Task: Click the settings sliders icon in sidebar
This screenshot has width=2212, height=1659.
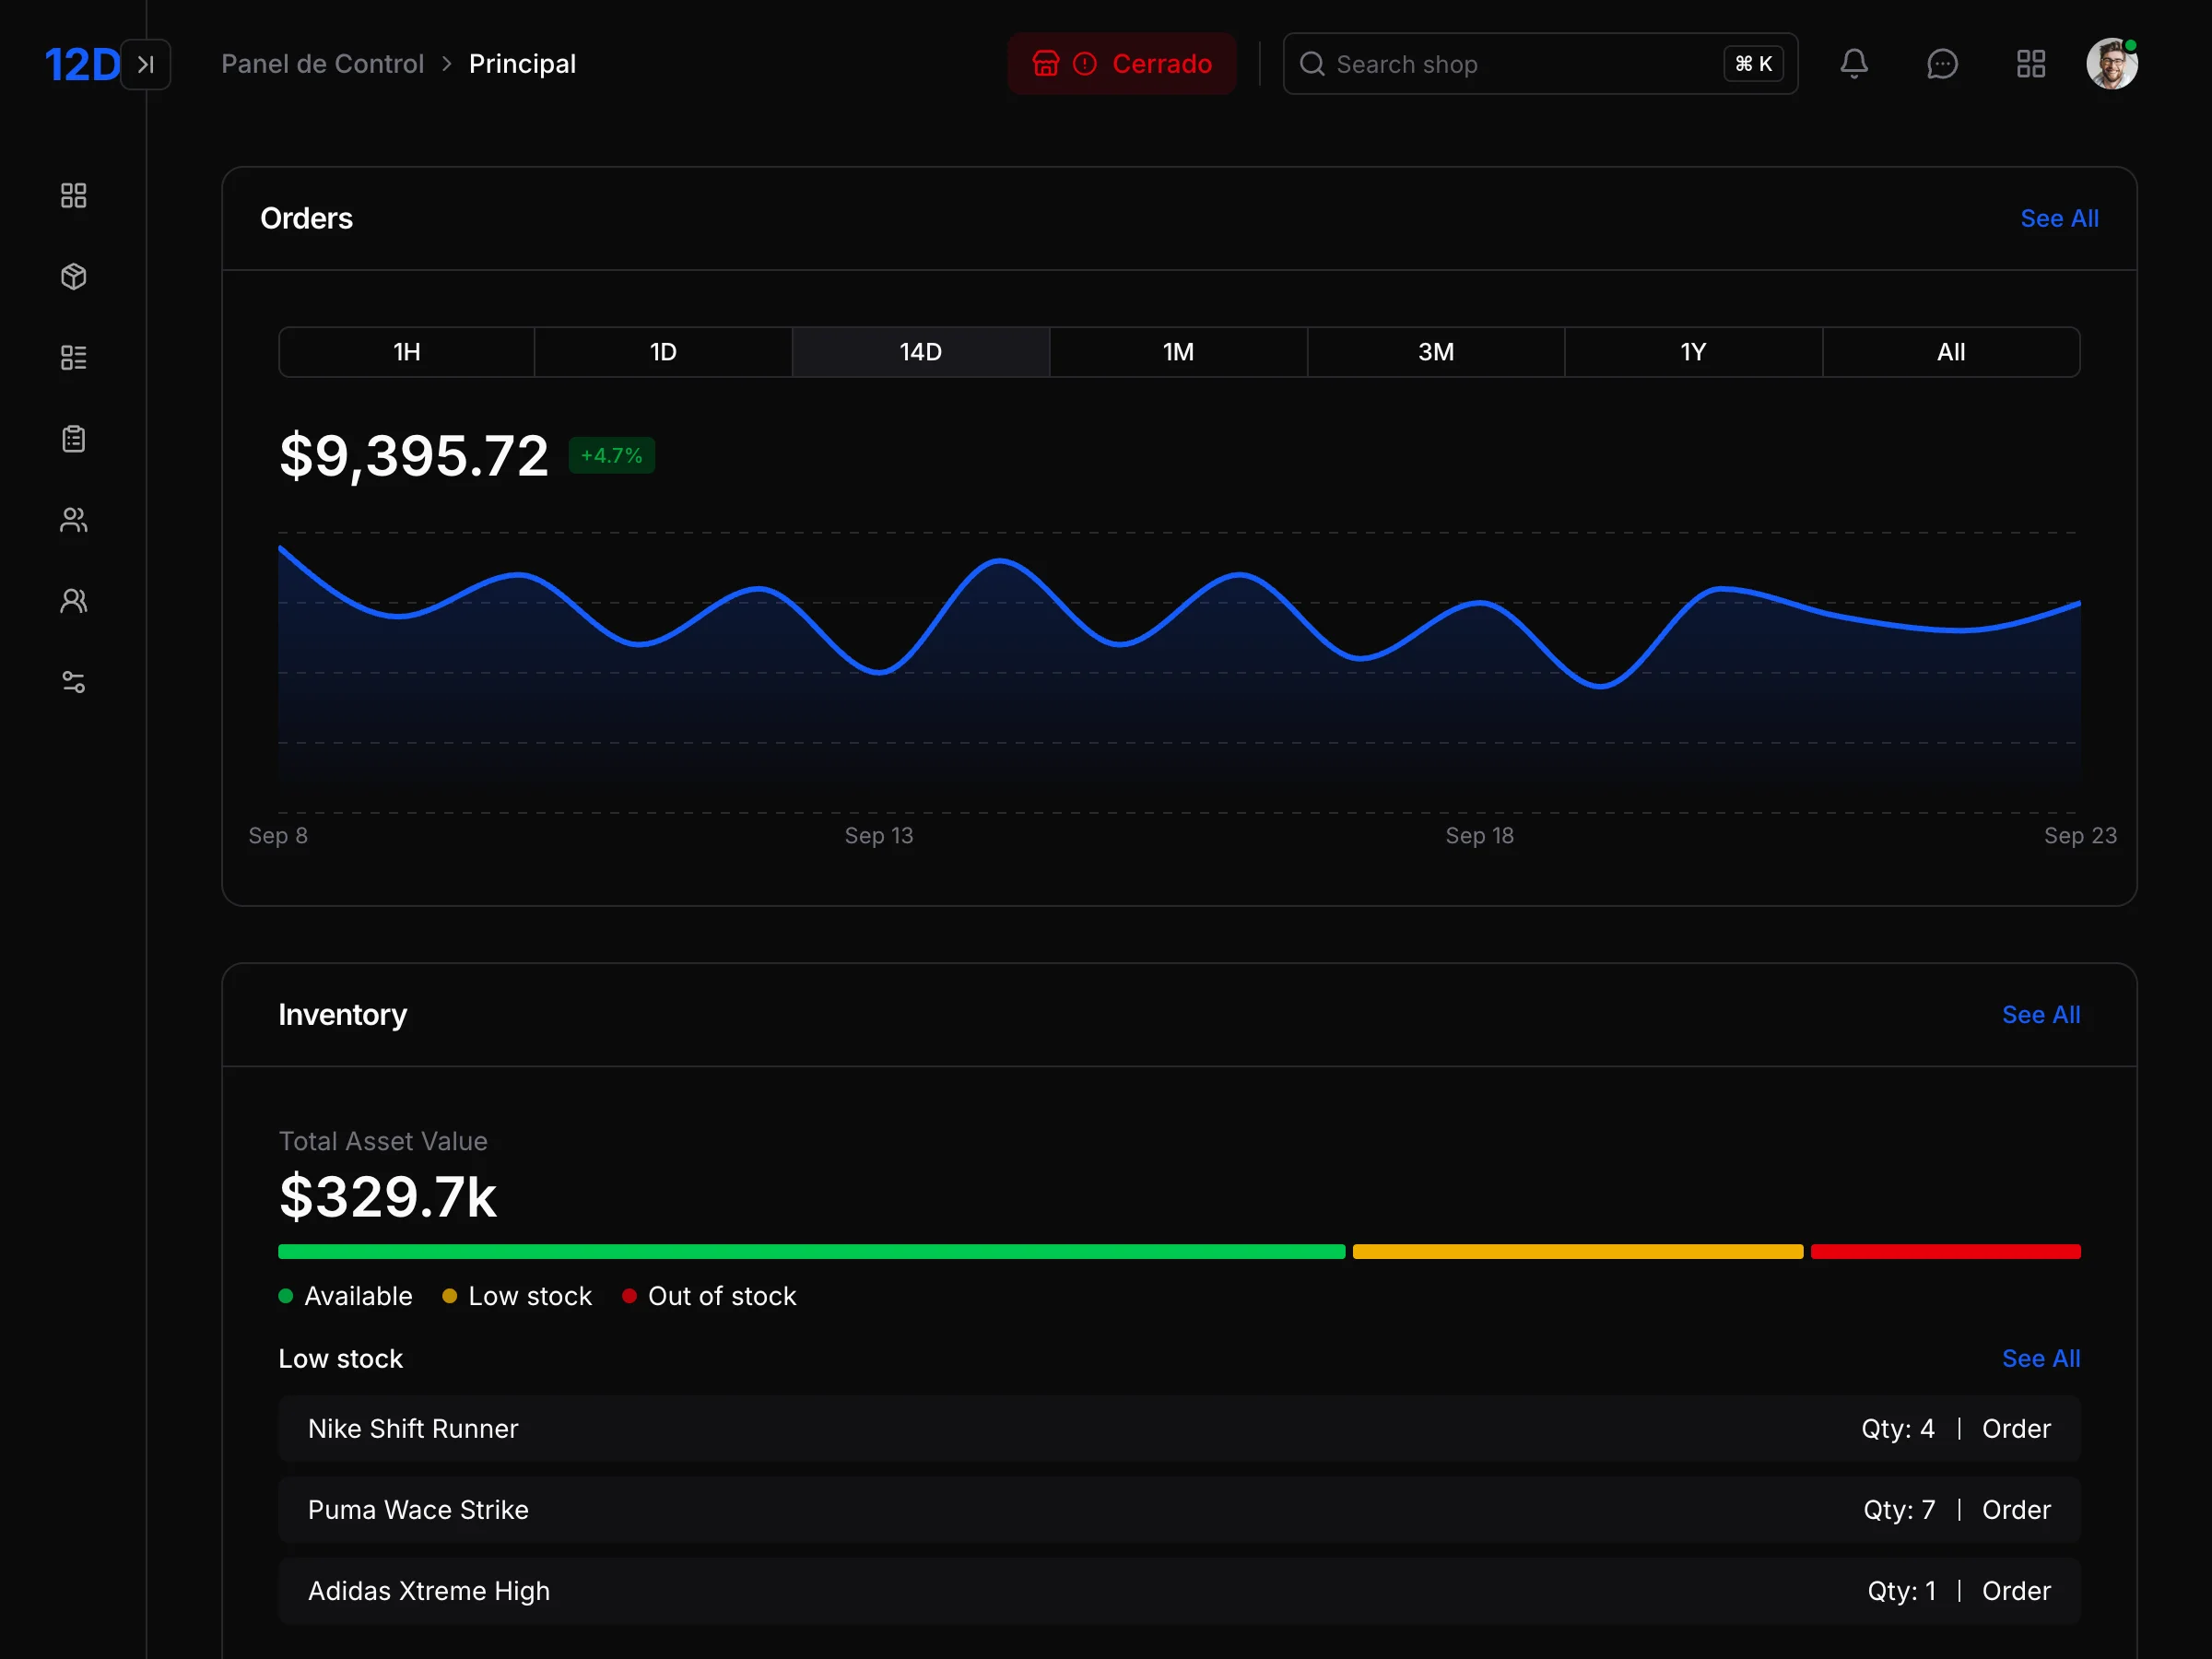Action: [x=73, y=682]
